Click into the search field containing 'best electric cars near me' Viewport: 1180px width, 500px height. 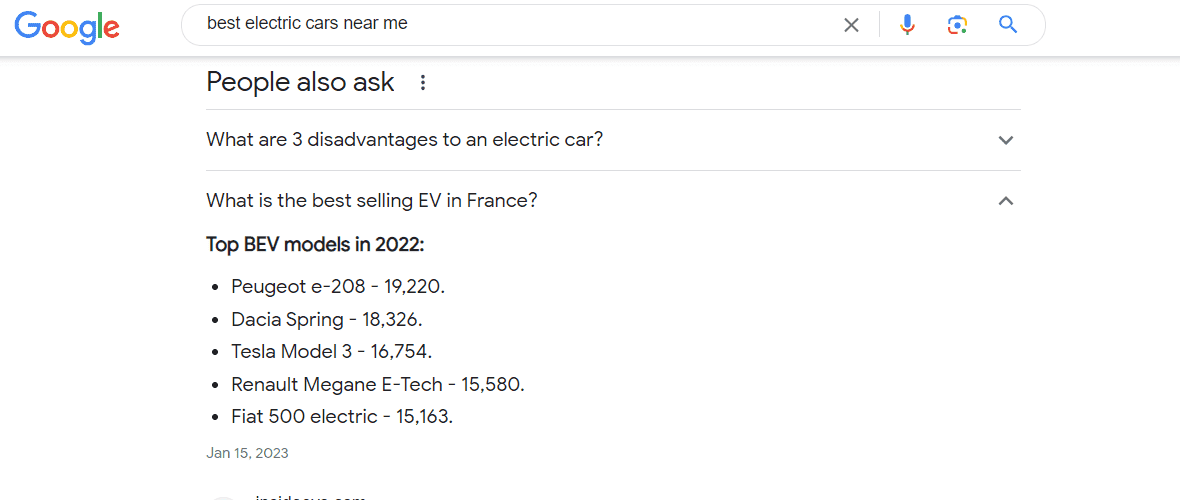click(x=519, y=24)
